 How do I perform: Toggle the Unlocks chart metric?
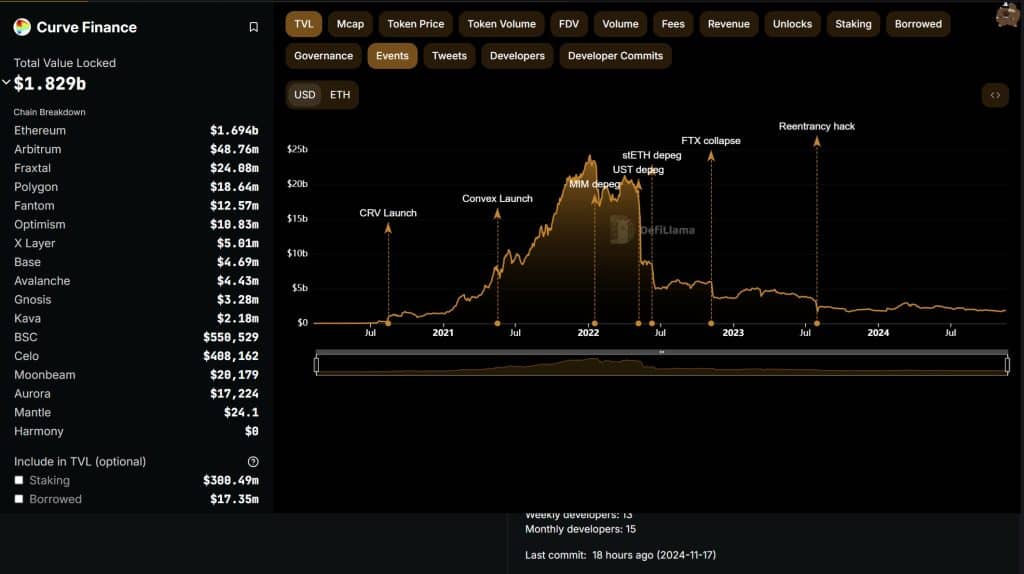(792, 24)
